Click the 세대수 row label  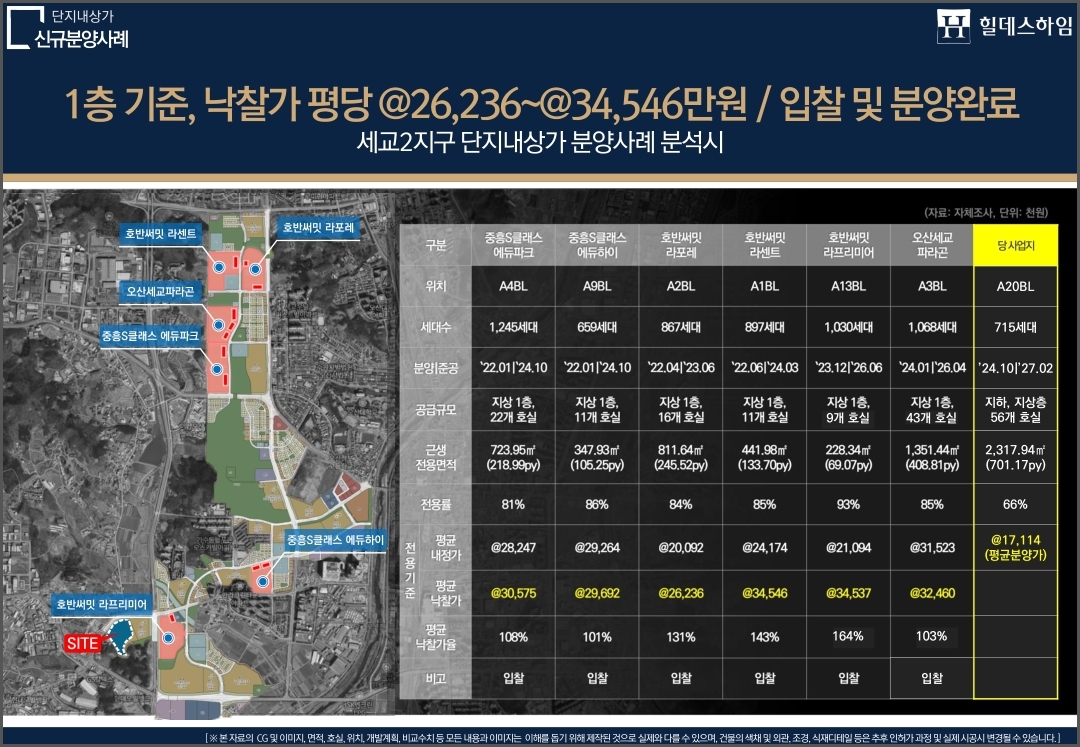(x=436, y=328)
